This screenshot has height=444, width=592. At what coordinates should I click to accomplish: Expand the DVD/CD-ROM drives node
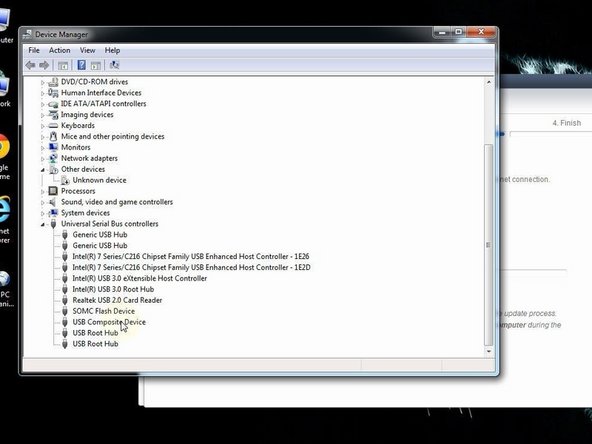tap(42, 82)
